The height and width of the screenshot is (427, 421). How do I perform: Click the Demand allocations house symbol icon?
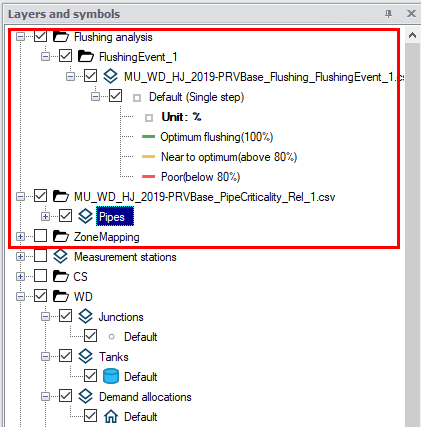coord(111,416)
